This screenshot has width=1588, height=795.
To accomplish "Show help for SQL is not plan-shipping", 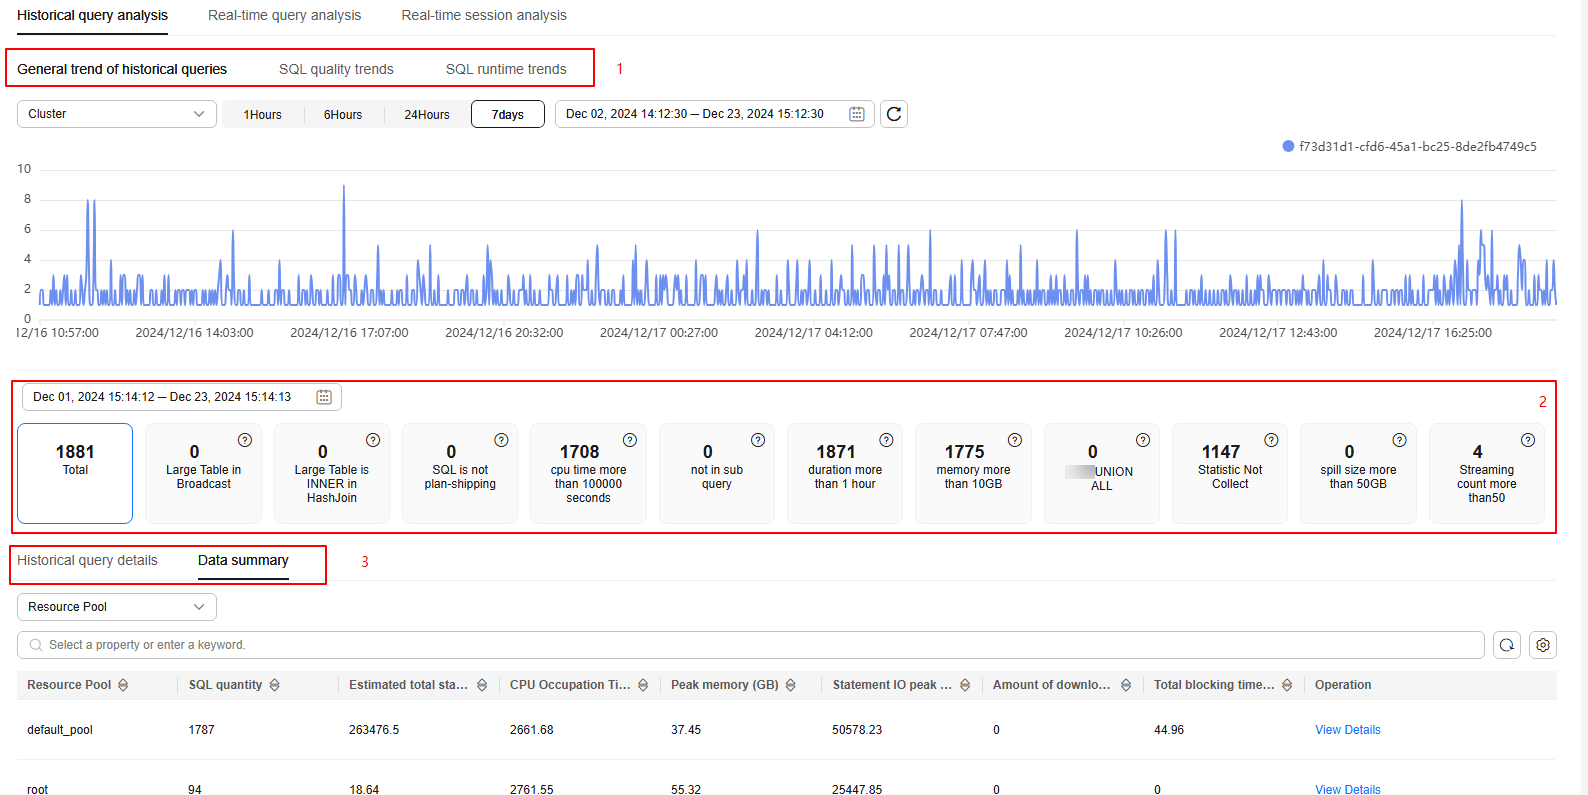I will (x=501, y=440).
